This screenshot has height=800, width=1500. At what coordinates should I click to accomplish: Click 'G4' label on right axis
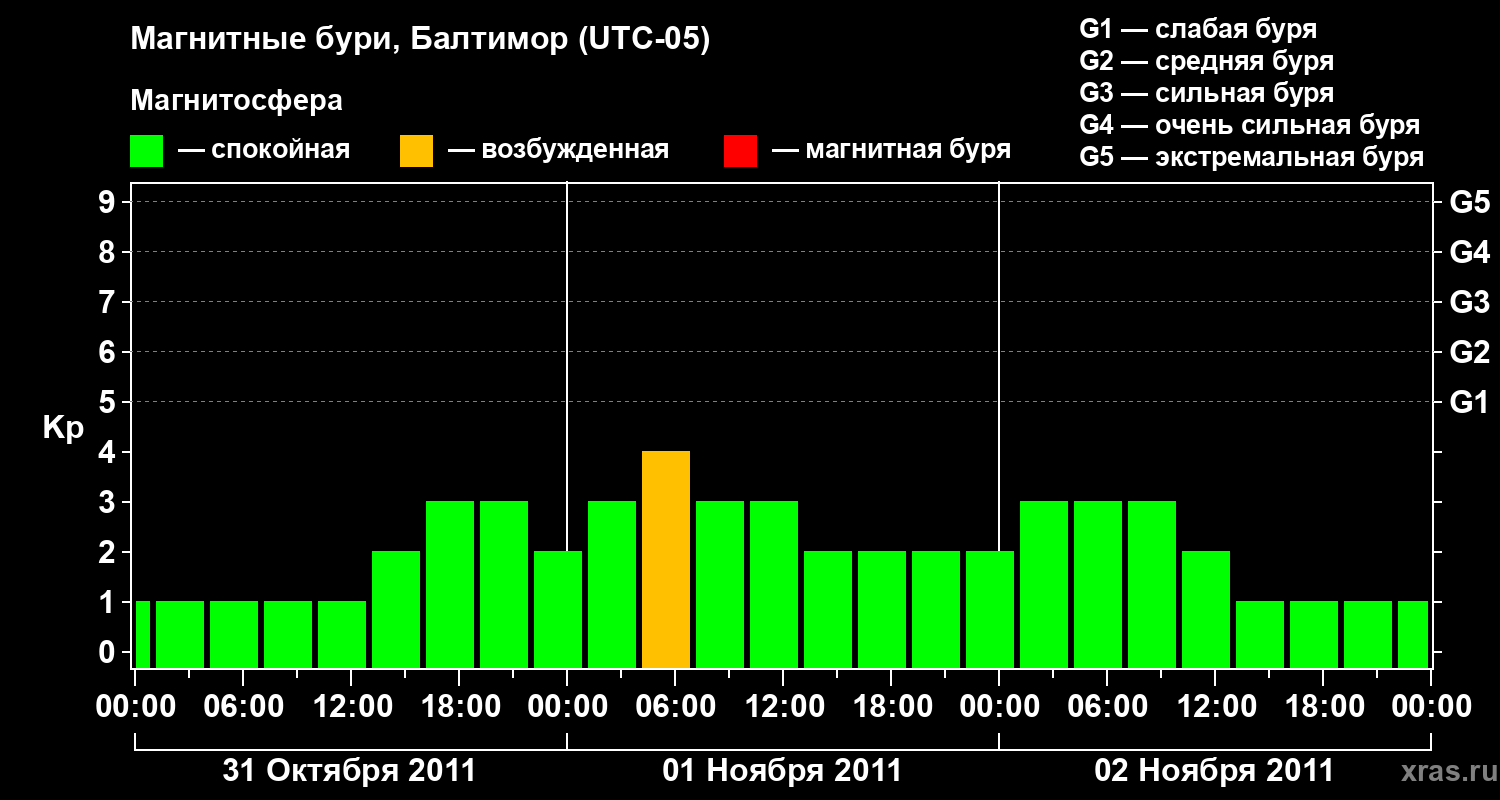pos(1469,252)
